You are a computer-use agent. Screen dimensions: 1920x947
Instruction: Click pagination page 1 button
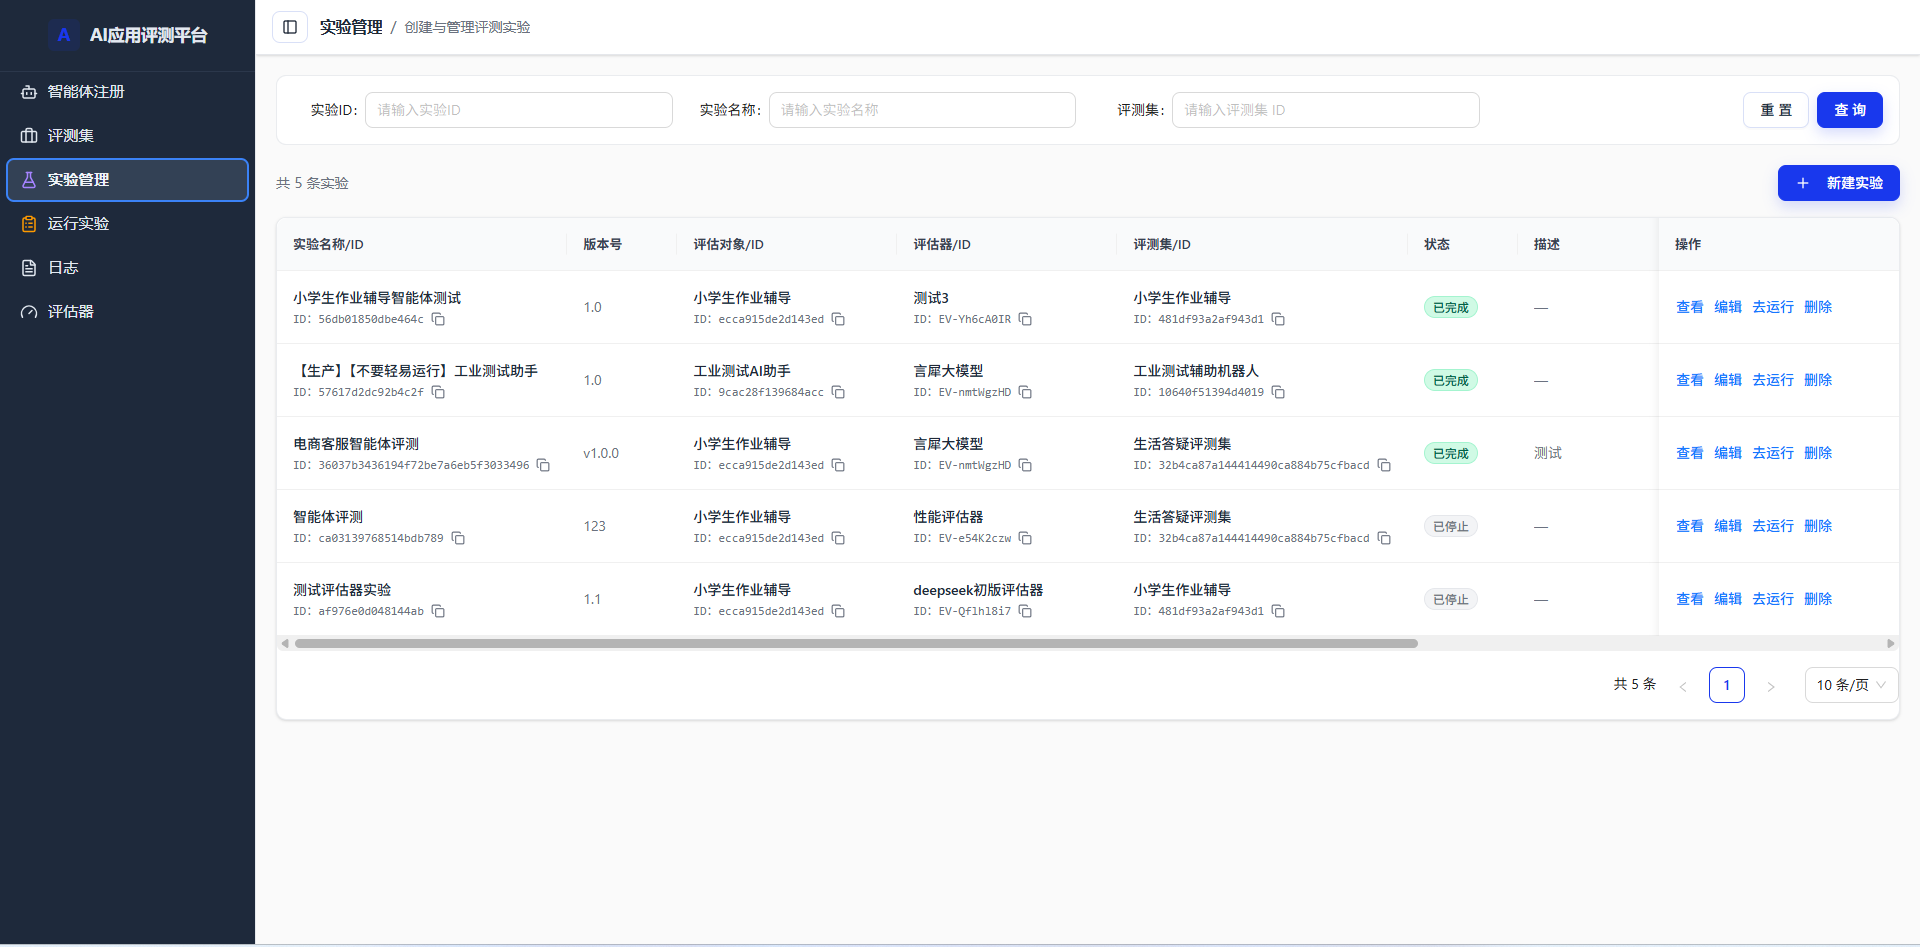tap(1727, 685)
